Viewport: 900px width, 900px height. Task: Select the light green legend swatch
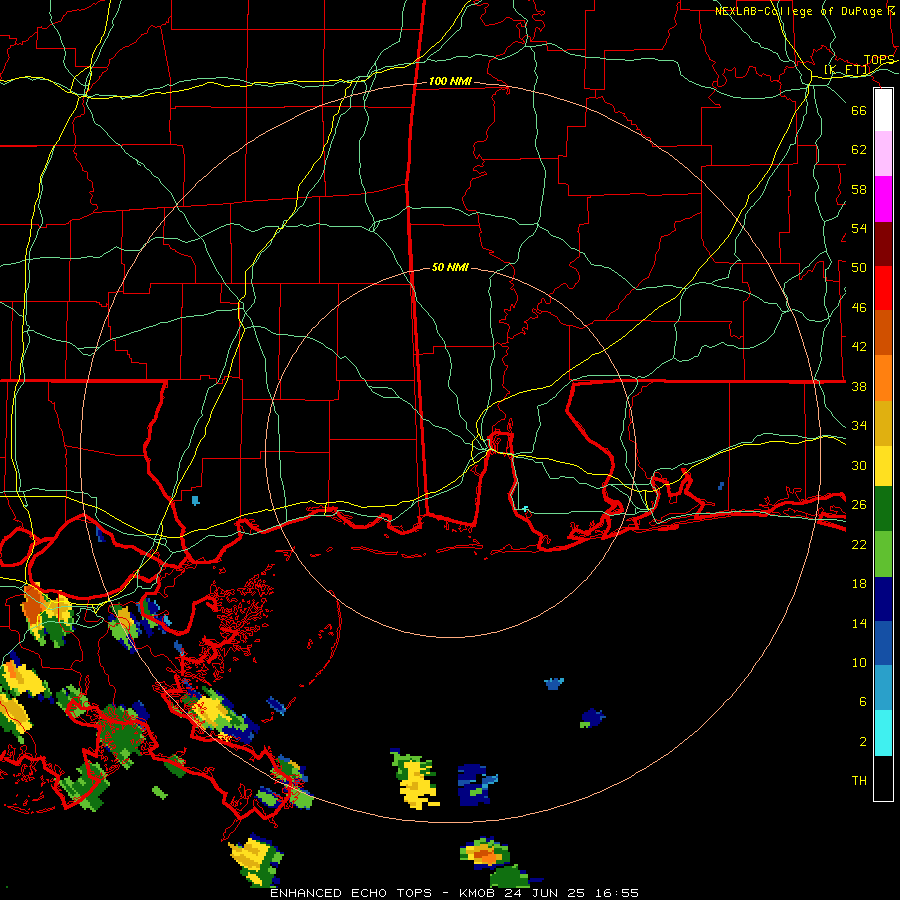883,554
